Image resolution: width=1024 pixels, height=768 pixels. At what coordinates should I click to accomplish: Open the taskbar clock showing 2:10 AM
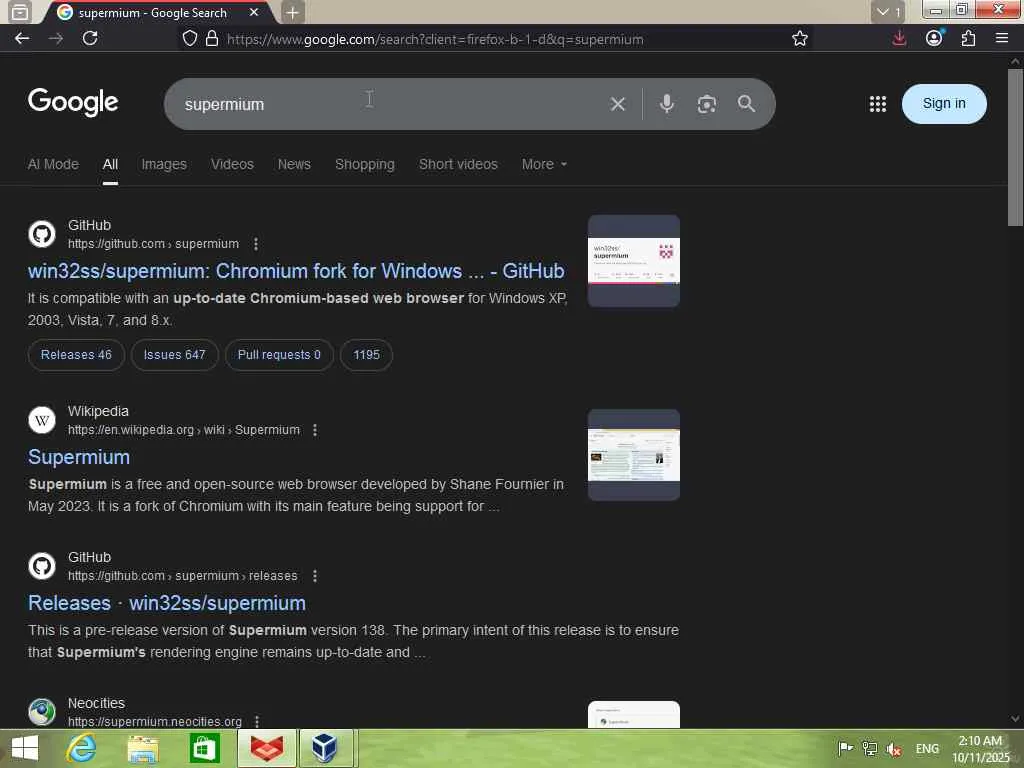980,749
